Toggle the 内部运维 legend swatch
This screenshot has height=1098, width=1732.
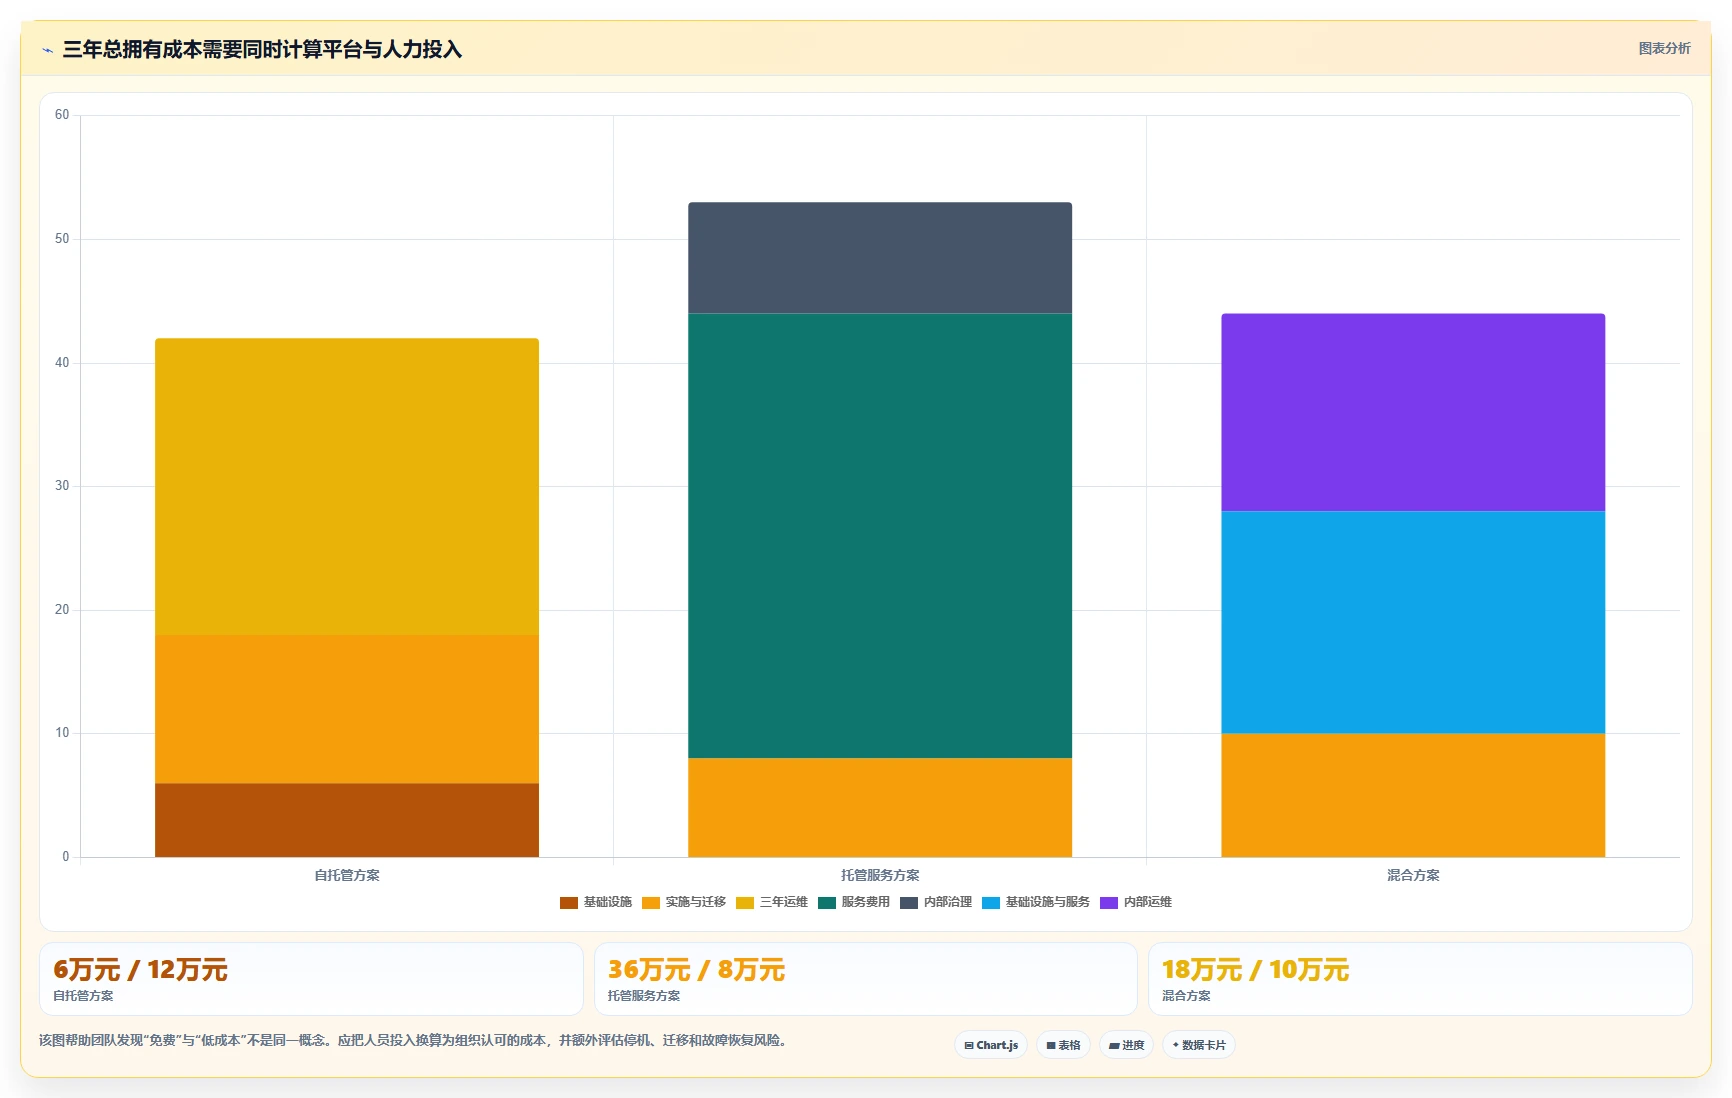[x=1108, y=903]
